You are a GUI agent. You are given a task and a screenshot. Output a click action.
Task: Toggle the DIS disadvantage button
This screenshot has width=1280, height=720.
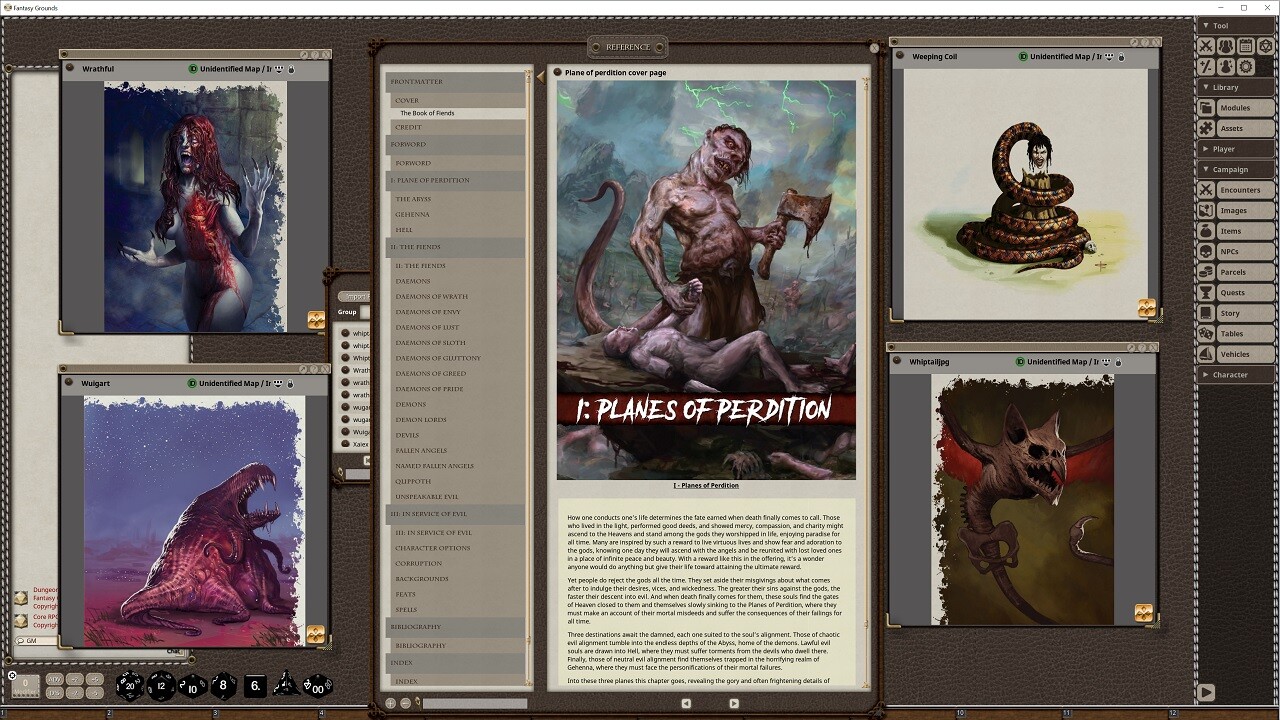tap(54, 694)
